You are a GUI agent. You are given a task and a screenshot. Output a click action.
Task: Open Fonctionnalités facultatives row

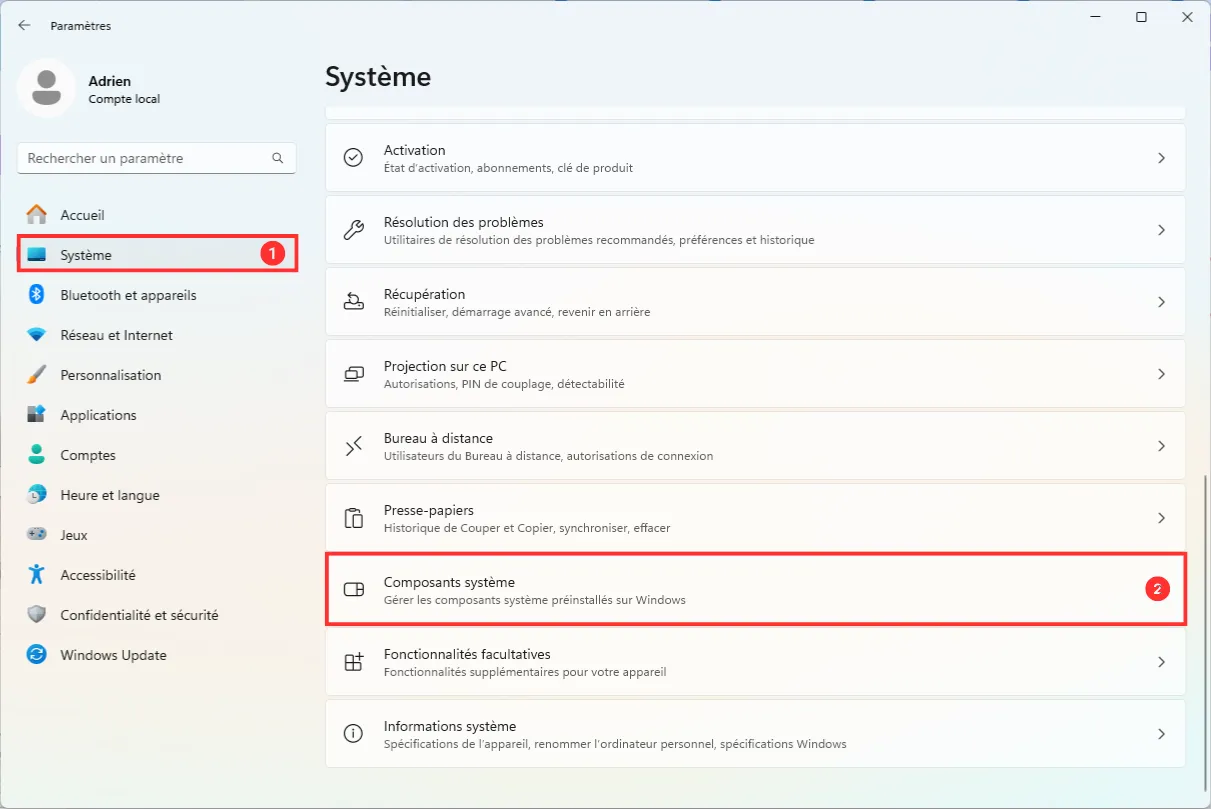(x=755, y=662)
